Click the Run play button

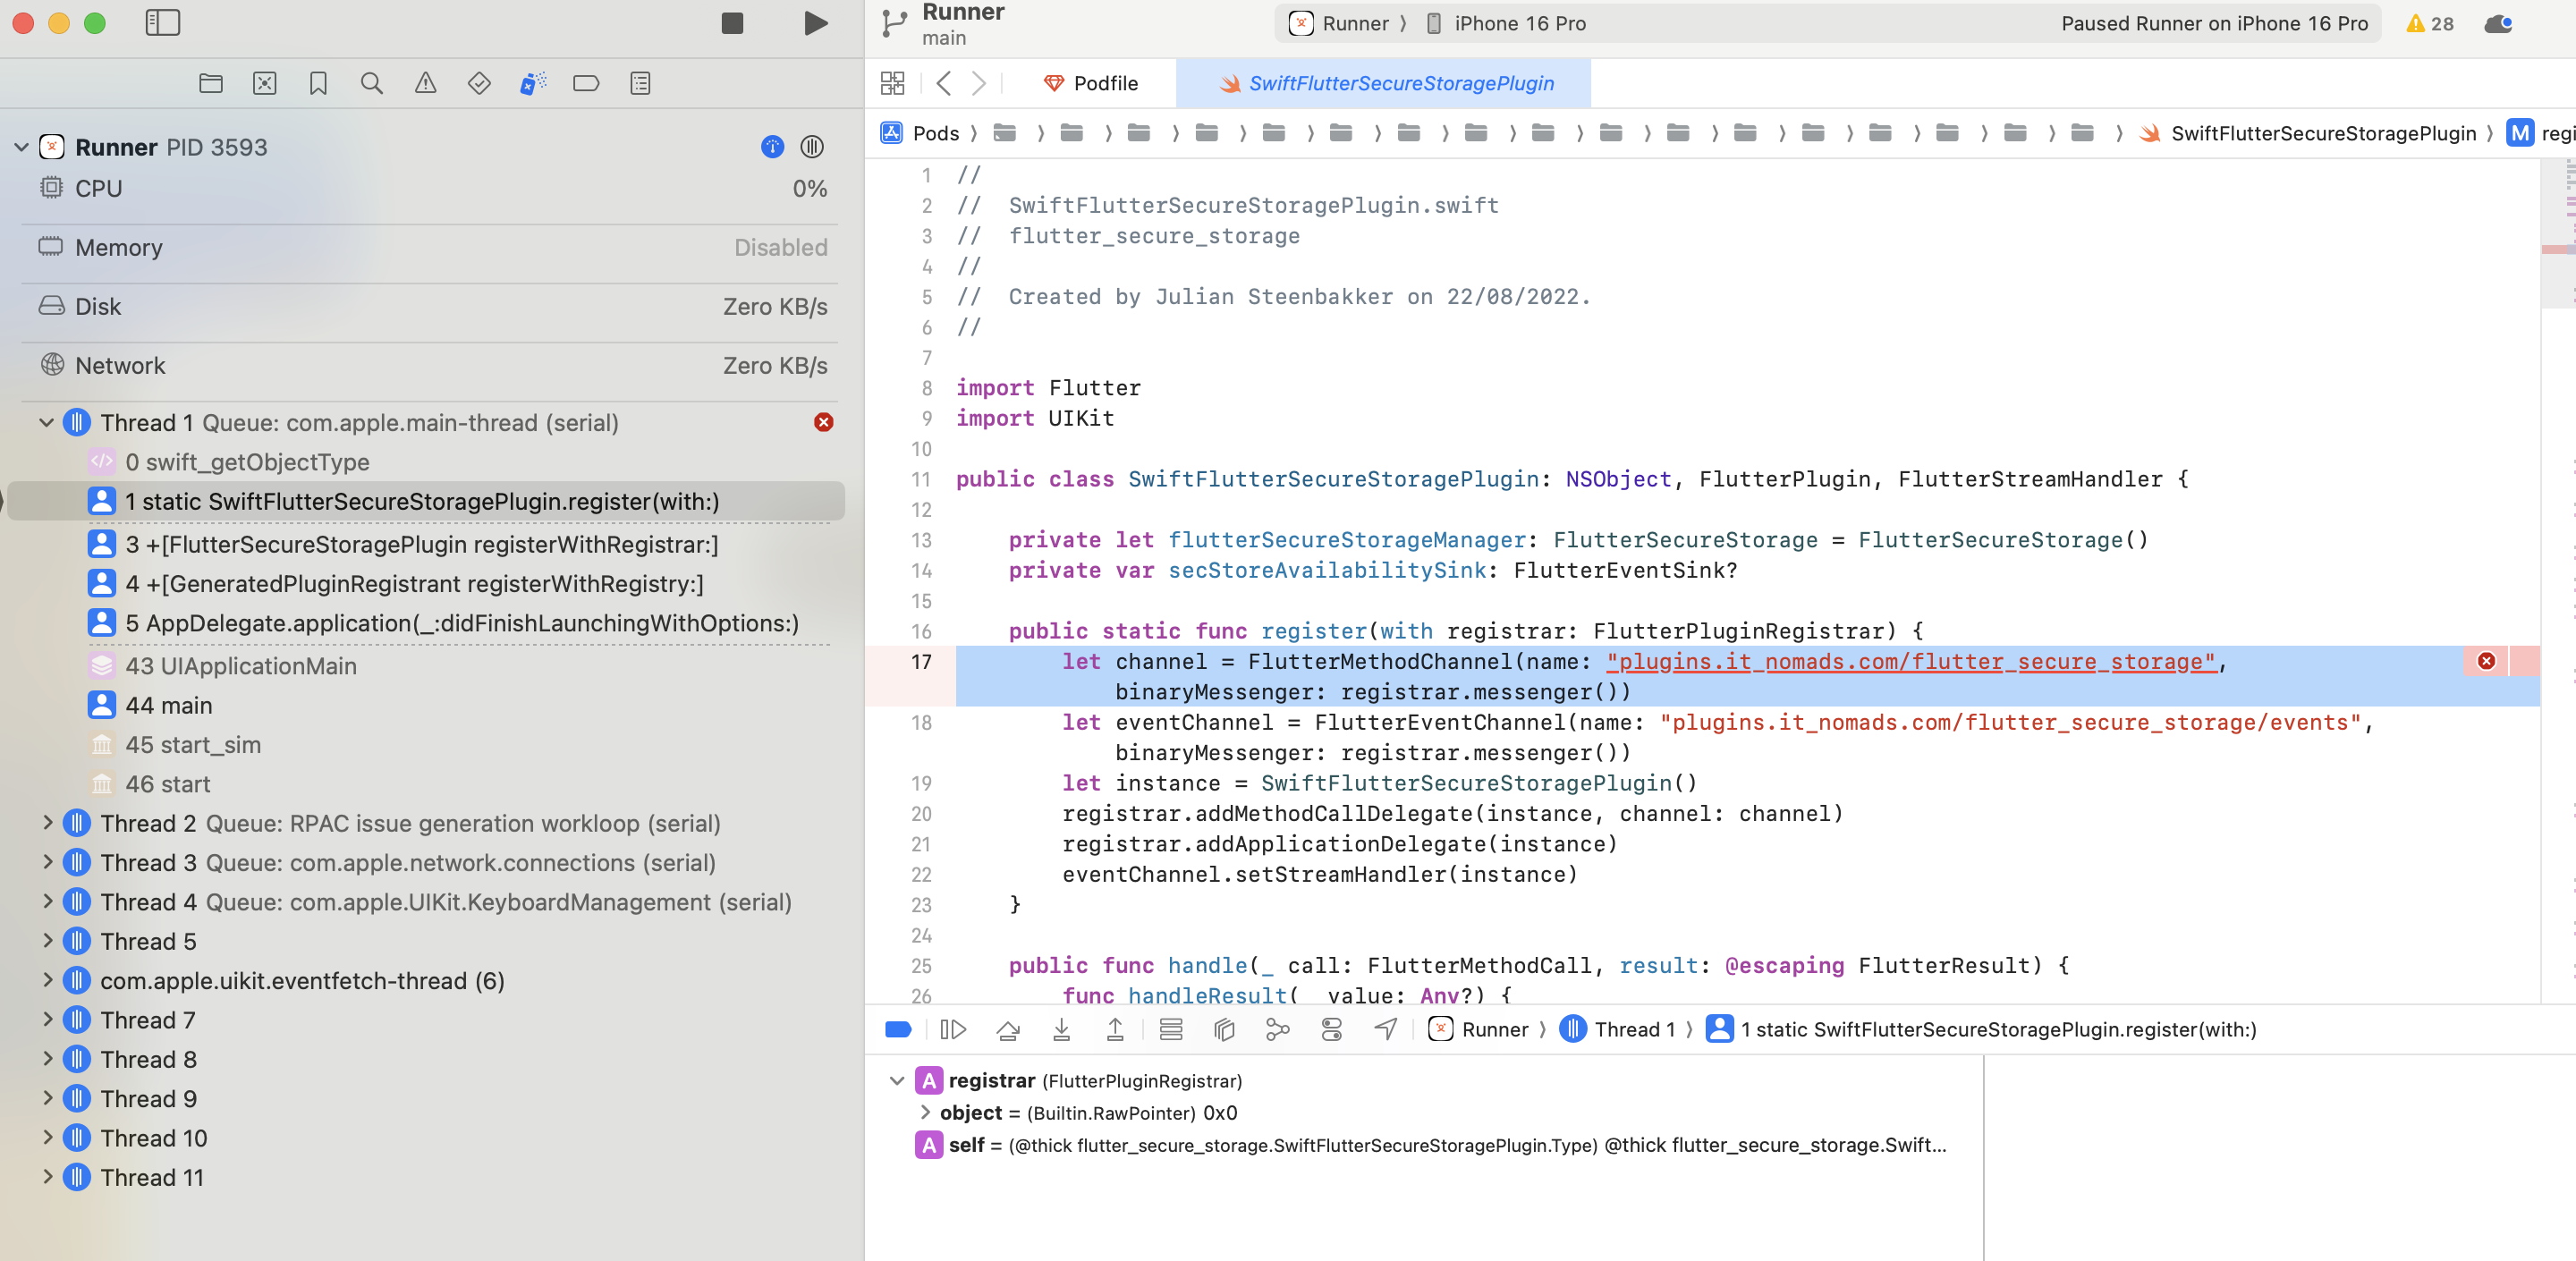pyautogui.click(x=815, y=23)
